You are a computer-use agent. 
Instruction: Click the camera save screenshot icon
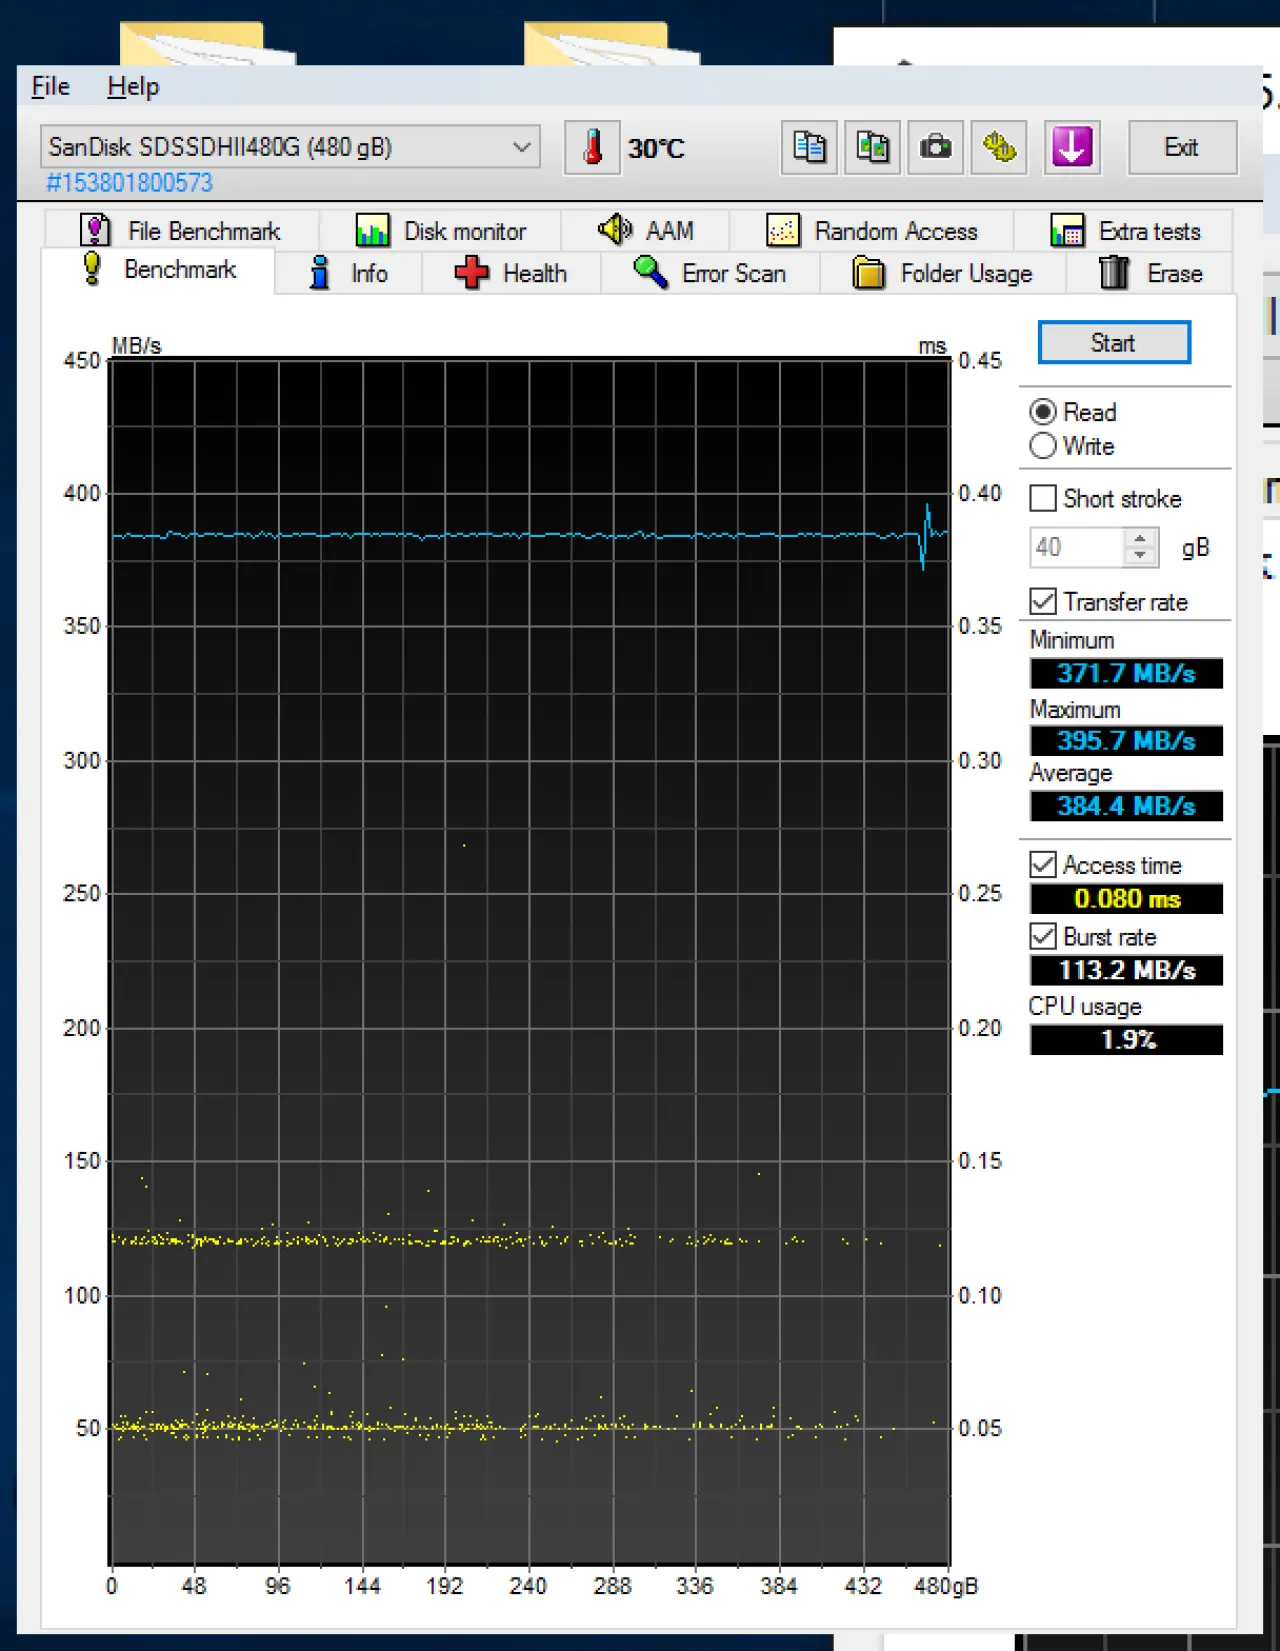coord(935,148)
